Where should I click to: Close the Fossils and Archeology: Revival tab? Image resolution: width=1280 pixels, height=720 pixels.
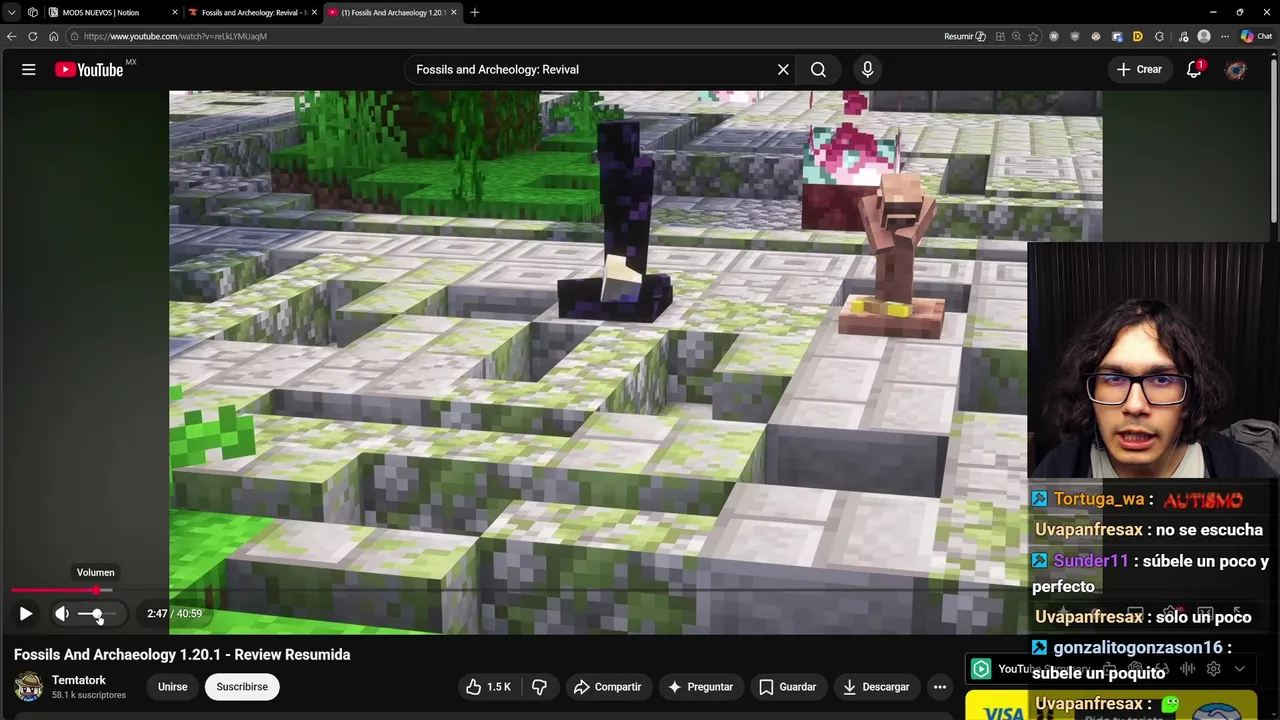(x=314, y=12)
